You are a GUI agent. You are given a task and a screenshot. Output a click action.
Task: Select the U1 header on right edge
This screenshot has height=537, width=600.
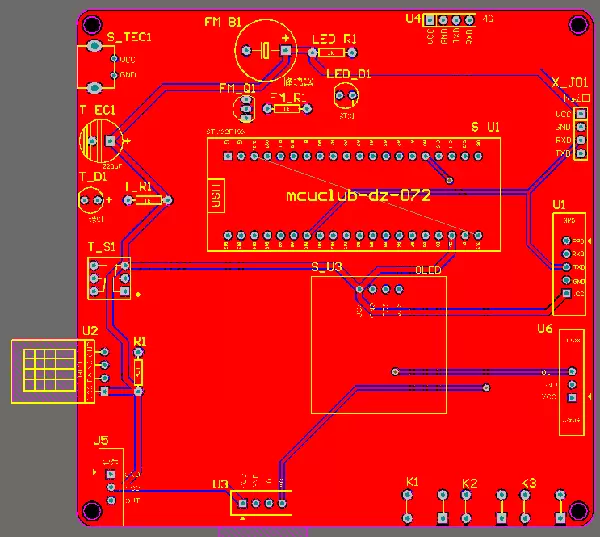(x=571, y=261)
